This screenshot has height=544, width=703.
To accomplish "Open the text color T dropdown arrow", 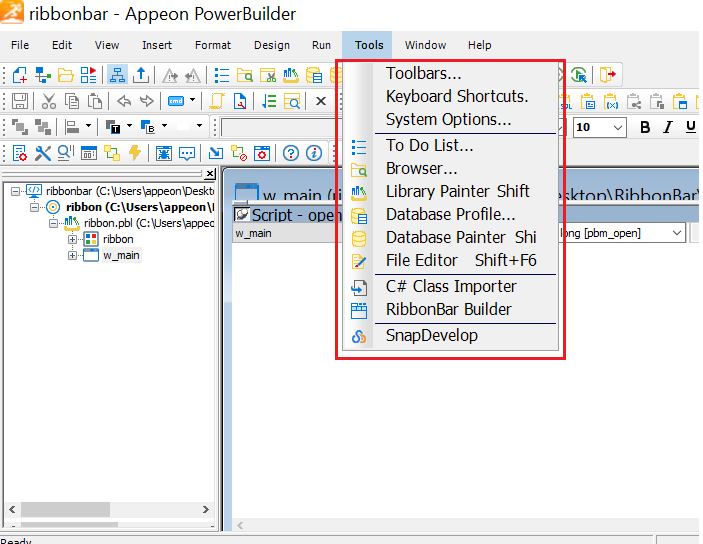I will (130, 126).
